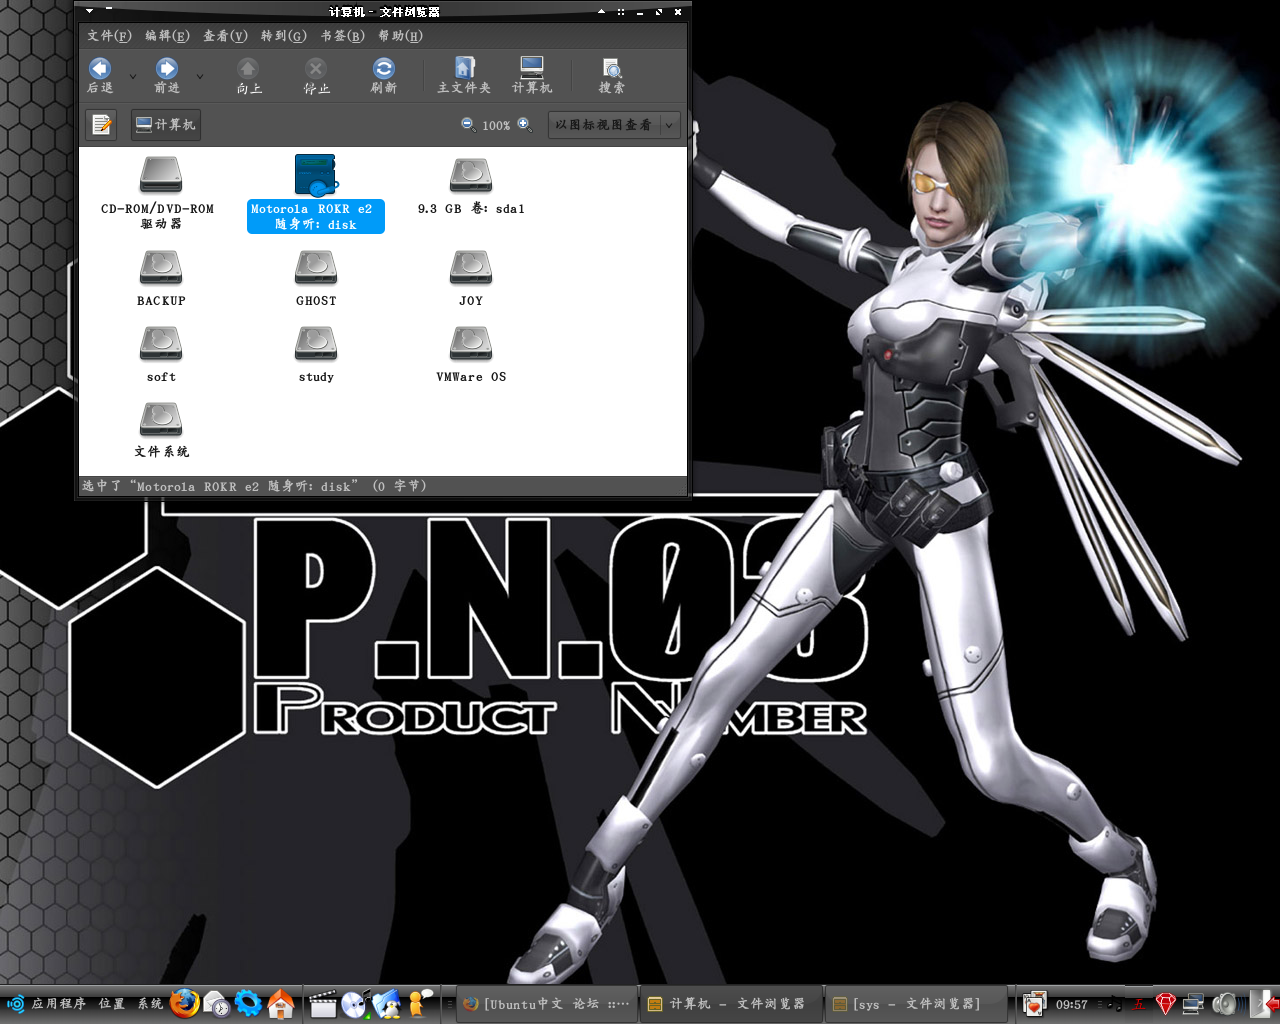Click the orange house launcher in panel
Image resolution: width=1280 pixels, height=1024 pixels.
(x=281, y=1003)
